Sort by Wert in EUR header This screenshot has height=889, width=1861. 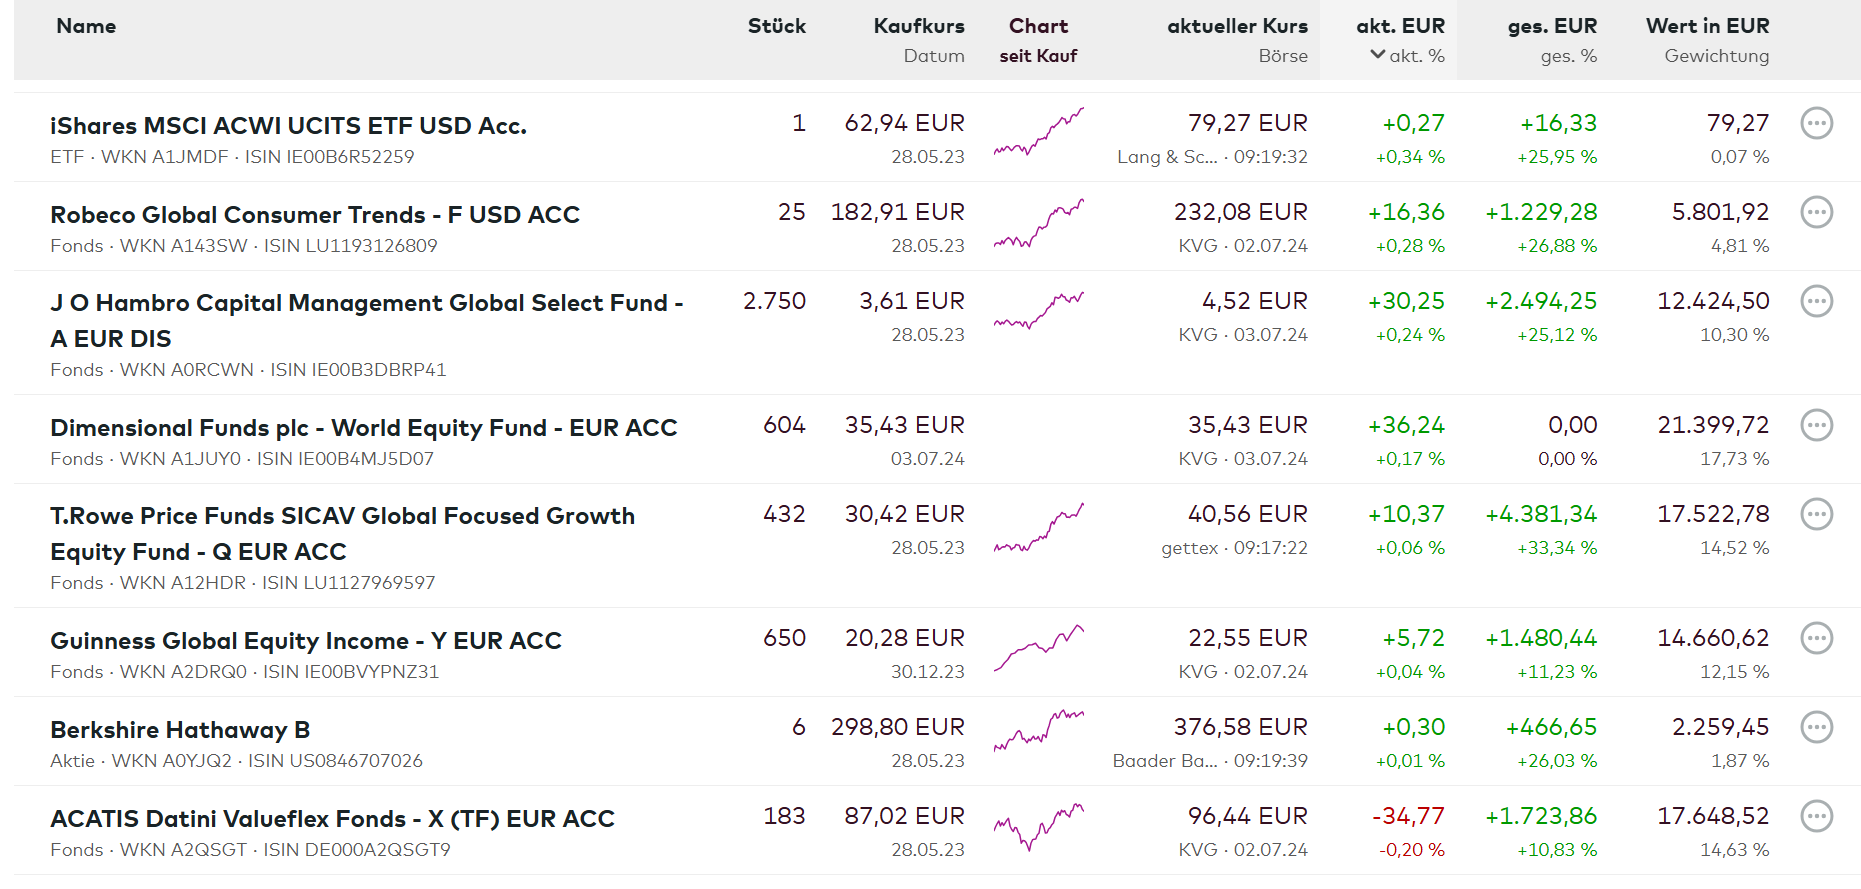pos(1707,27)
